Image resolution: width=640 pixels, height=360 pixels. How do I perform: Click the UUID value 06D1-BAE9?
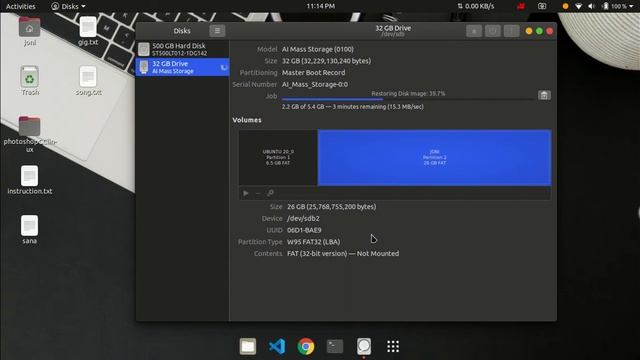tap(304, 230)
